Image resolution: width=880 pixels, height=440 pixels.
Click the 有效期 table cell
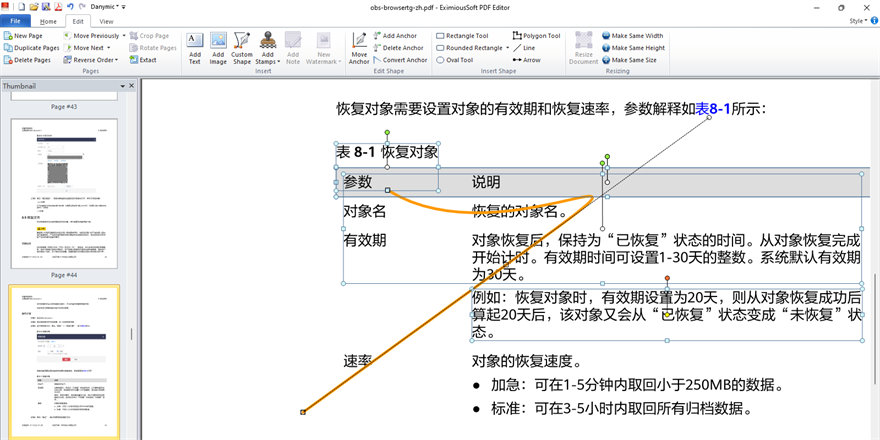(x=365, y=241)
